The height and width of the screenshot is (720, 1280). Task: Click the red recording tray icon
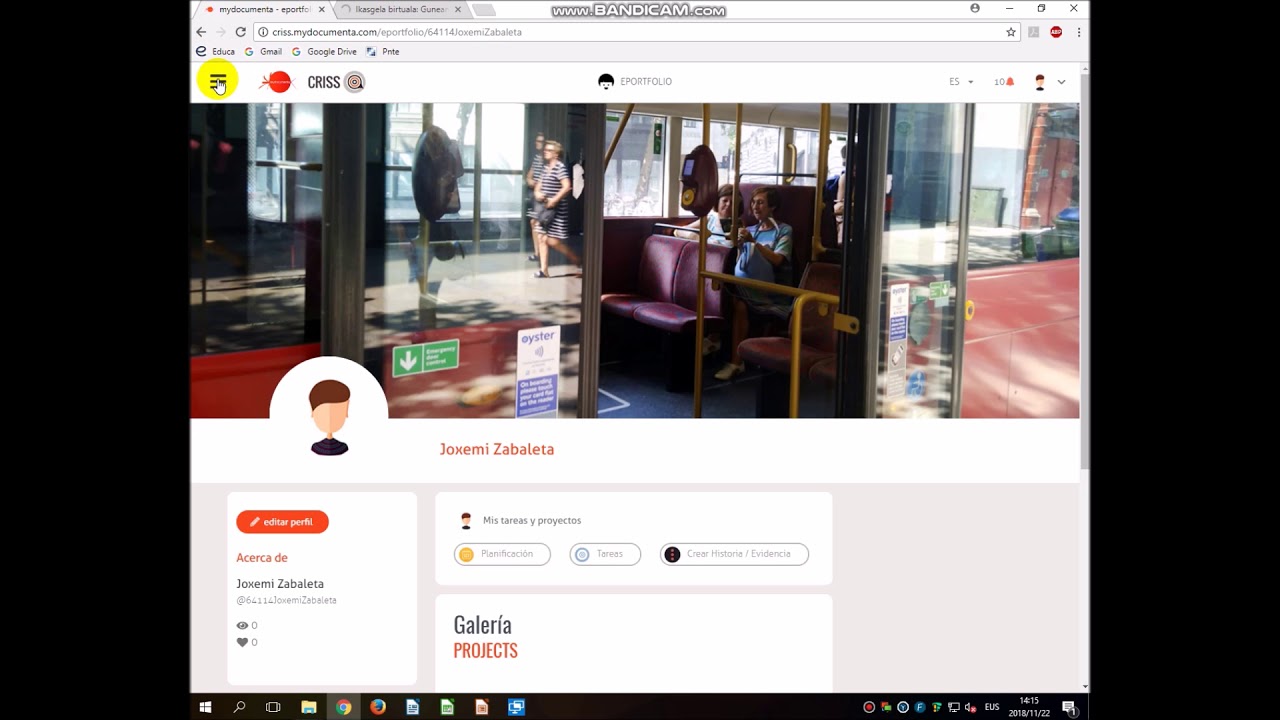pos(869,707)
